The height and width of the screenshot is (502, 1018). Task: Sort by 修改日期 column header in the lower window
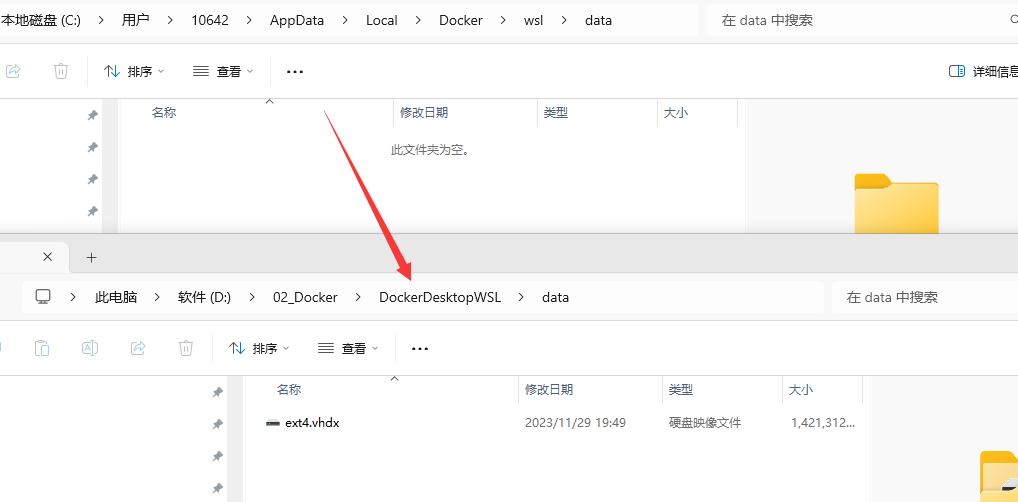click(549, 389)
